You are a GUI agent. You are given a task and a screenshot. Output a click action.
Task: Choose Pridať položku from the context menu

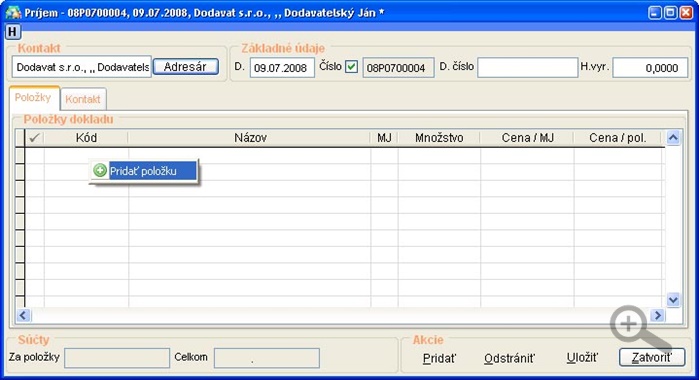(x=144, y=171)
